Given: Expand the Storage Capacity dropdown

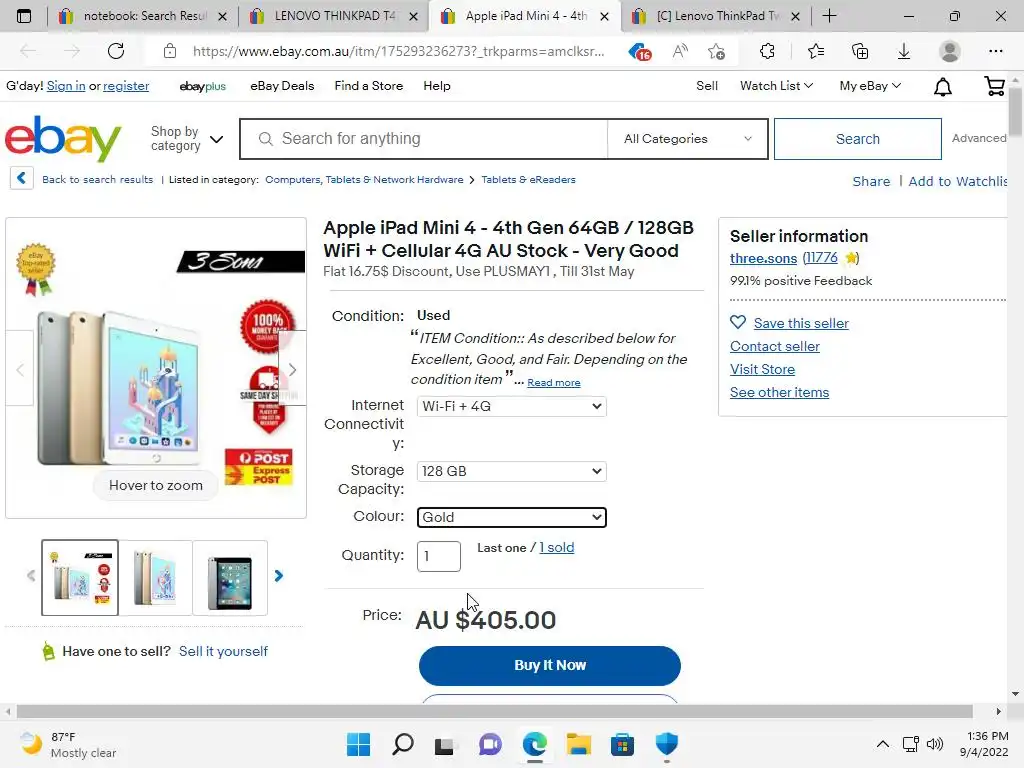Looking at the screenshot, I should point(511,472).
